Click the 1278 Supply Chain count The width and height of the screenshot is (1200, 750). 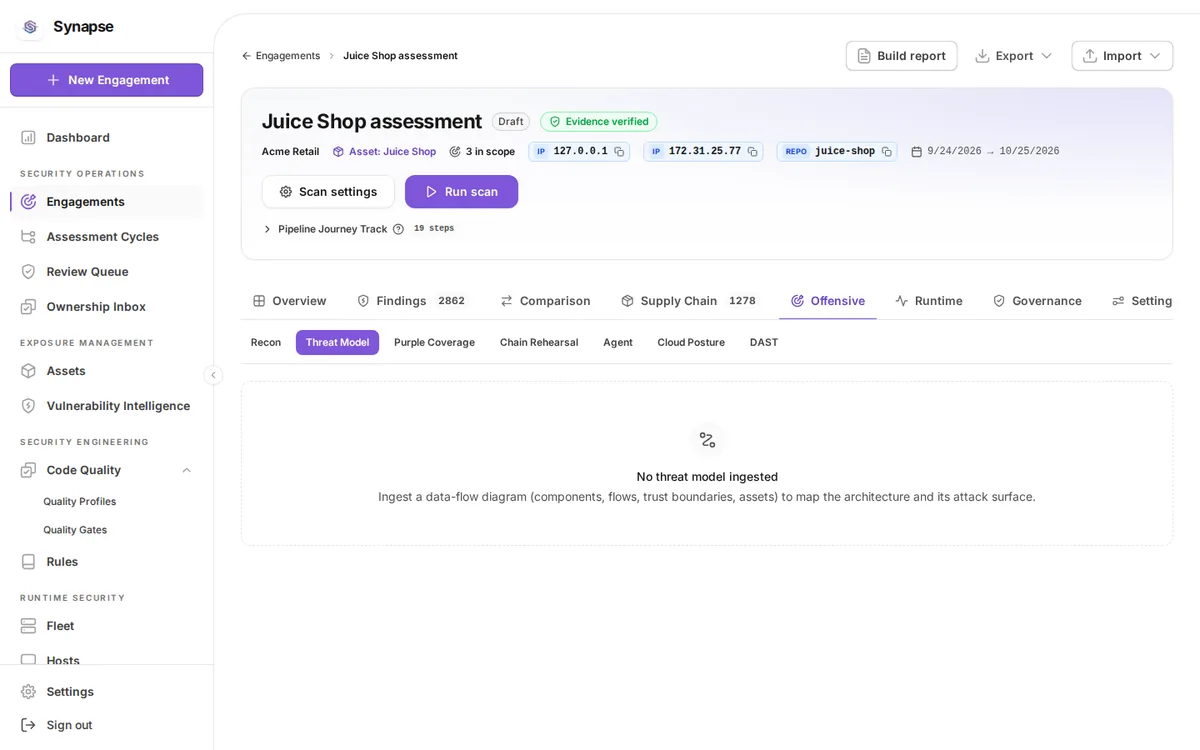tap(742, 301)
